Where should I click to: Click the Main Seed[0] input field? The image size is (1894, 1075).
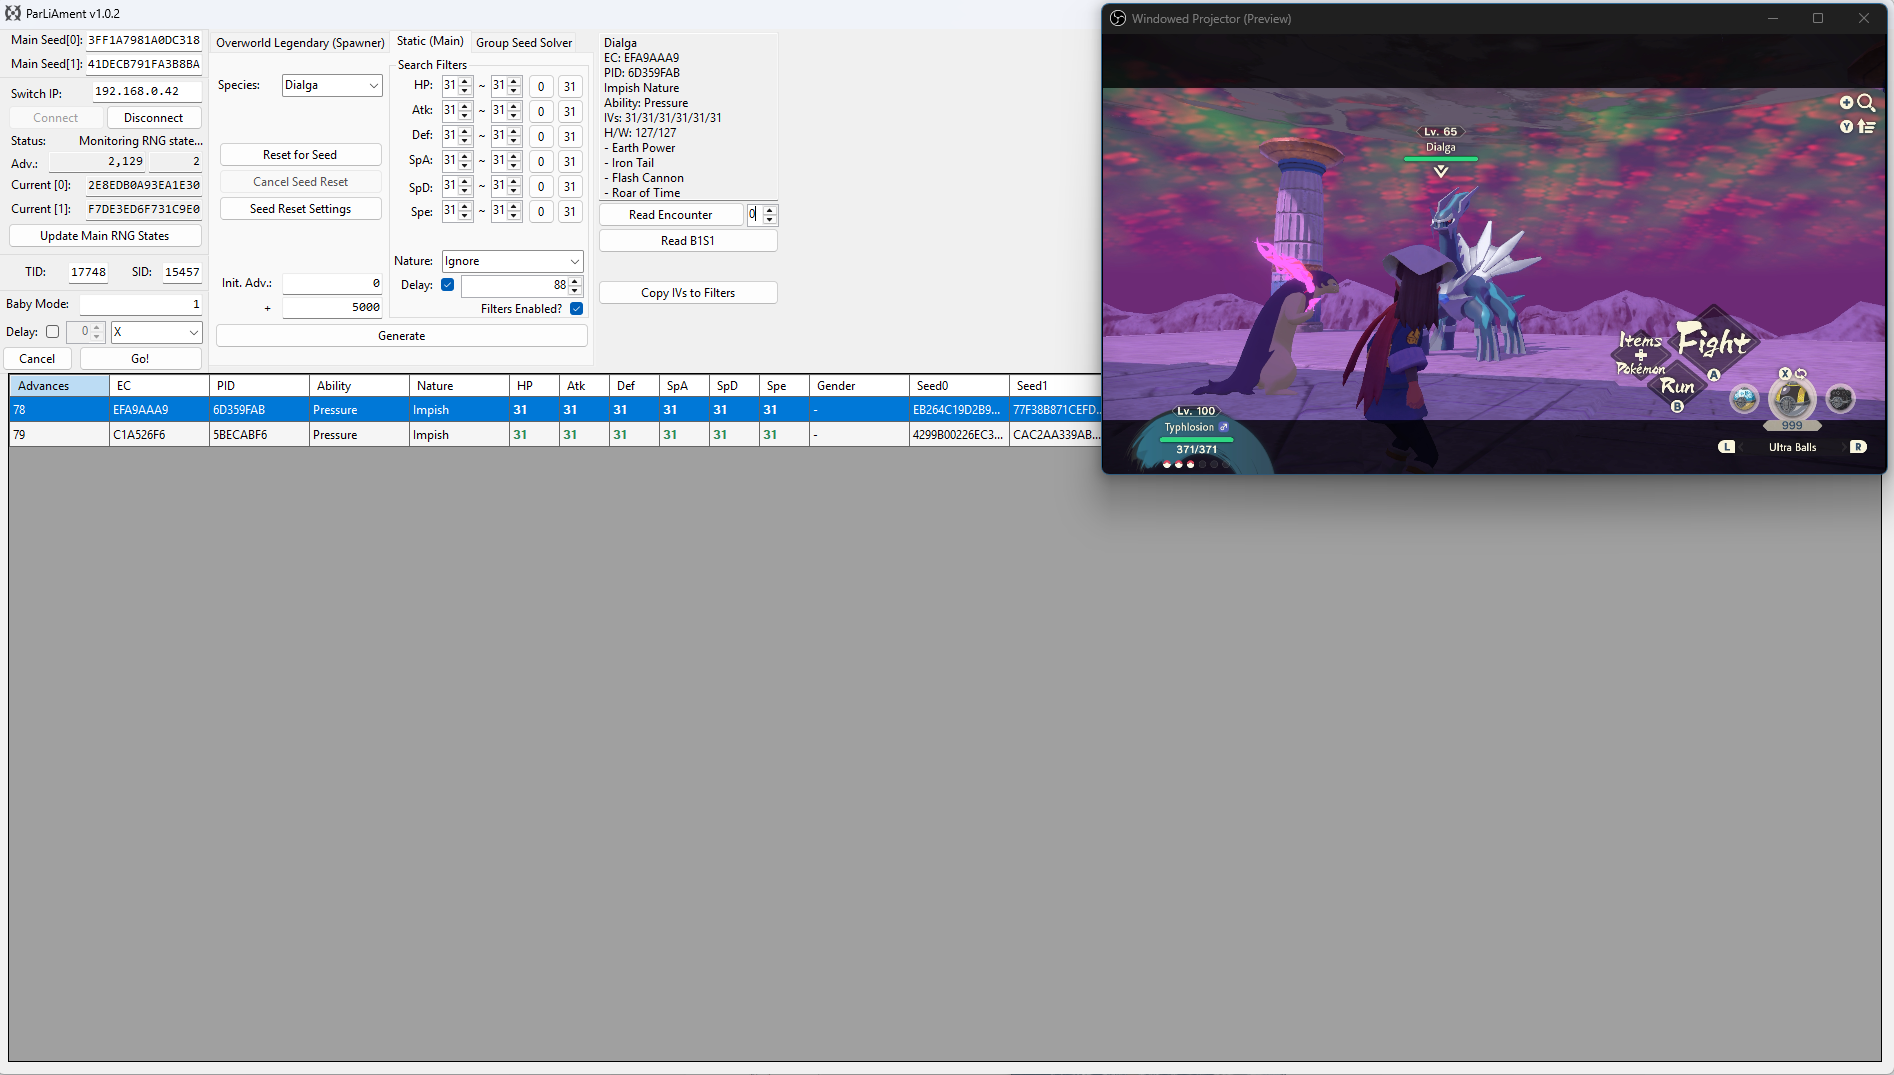(x=144, y=41)
